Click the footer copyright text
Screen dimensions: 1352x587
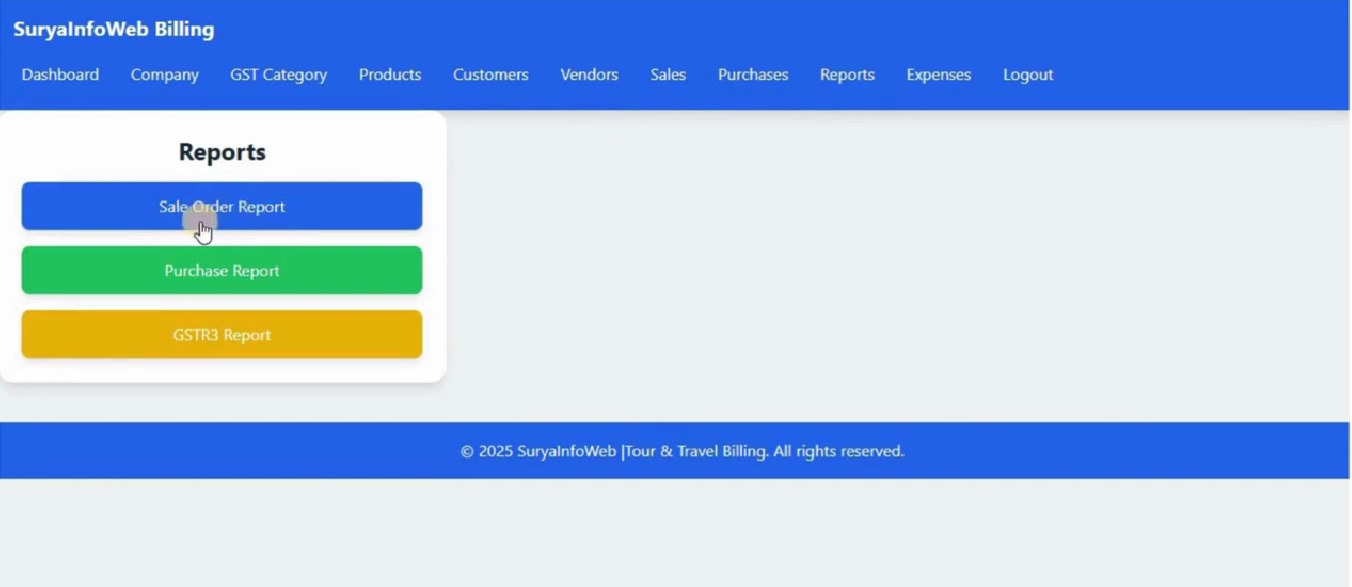pos(683,451)
